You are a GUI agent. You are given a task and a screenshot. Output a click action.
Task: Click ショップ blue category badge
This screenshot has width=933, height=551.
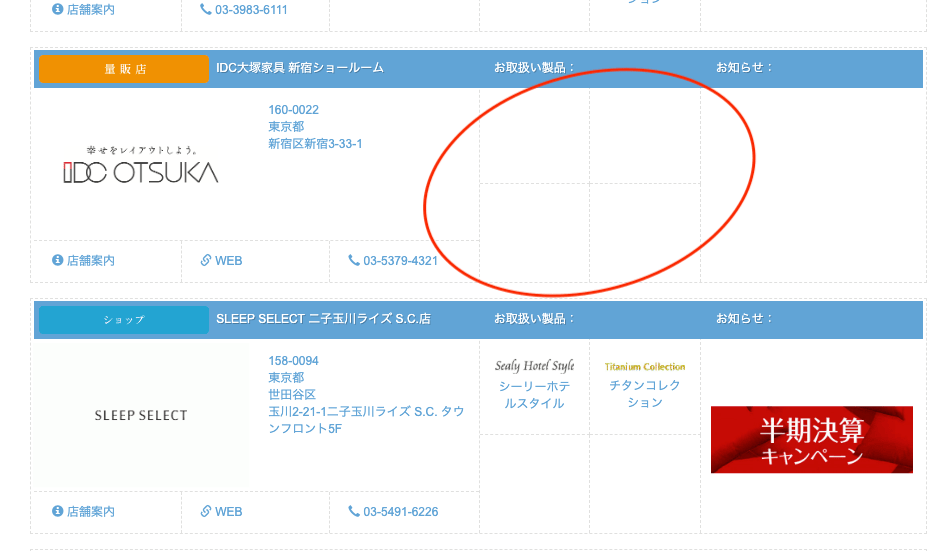point(124,320)
